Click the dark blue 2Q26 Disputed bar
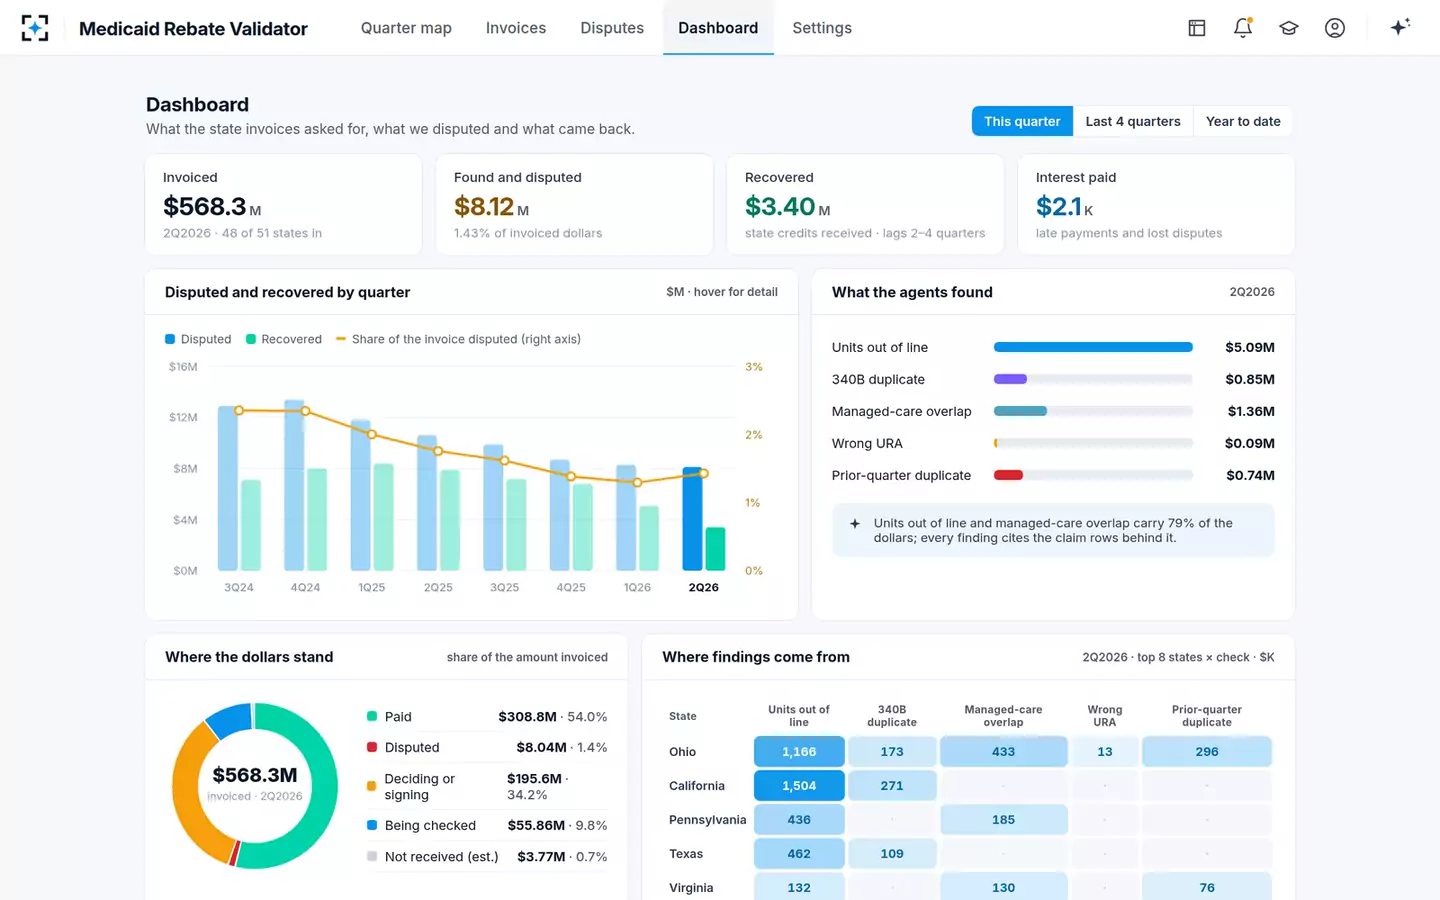The image size is (1440, 900). [x=692, y=518]
